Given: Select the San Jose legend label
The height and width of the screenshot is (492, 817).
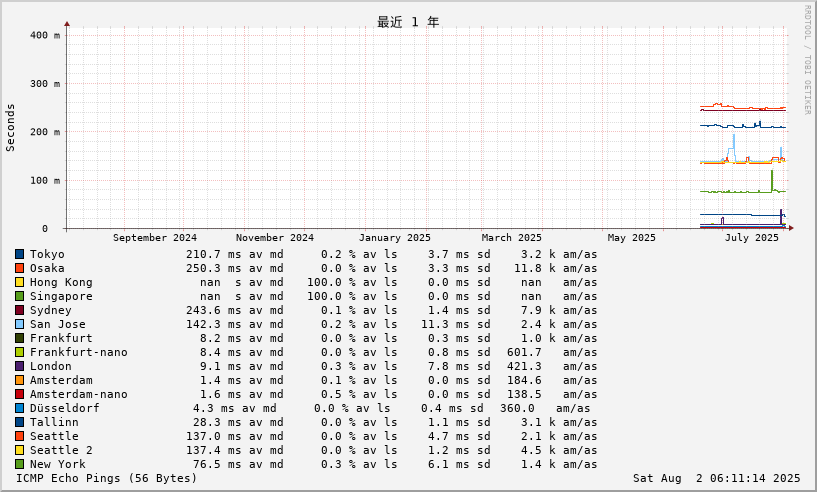Looking at the screenshot, I should pos(57,325).
